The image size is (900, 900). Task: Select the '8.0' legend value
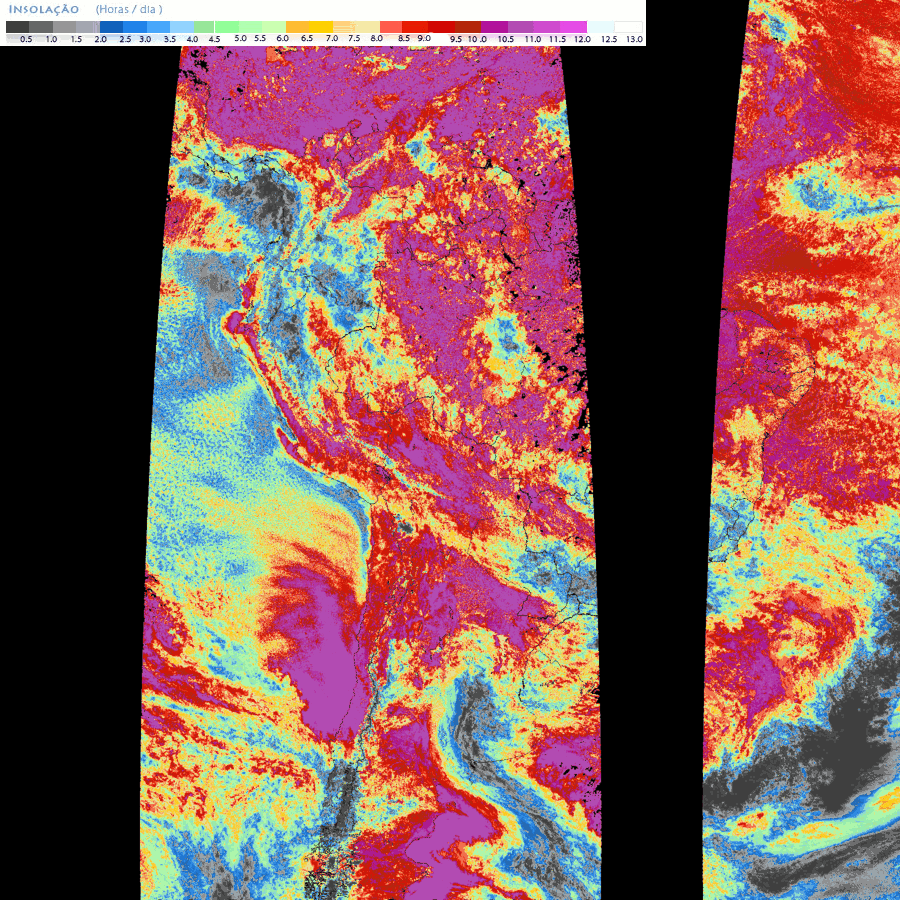coord(377,38)
